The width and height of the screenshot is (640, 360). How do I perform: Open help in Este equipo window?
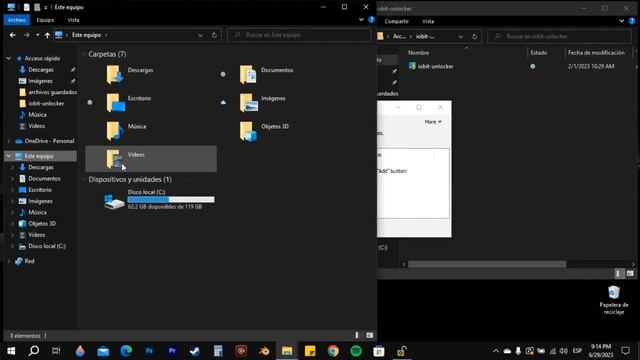pyautogui.click(x=371, y=20)
